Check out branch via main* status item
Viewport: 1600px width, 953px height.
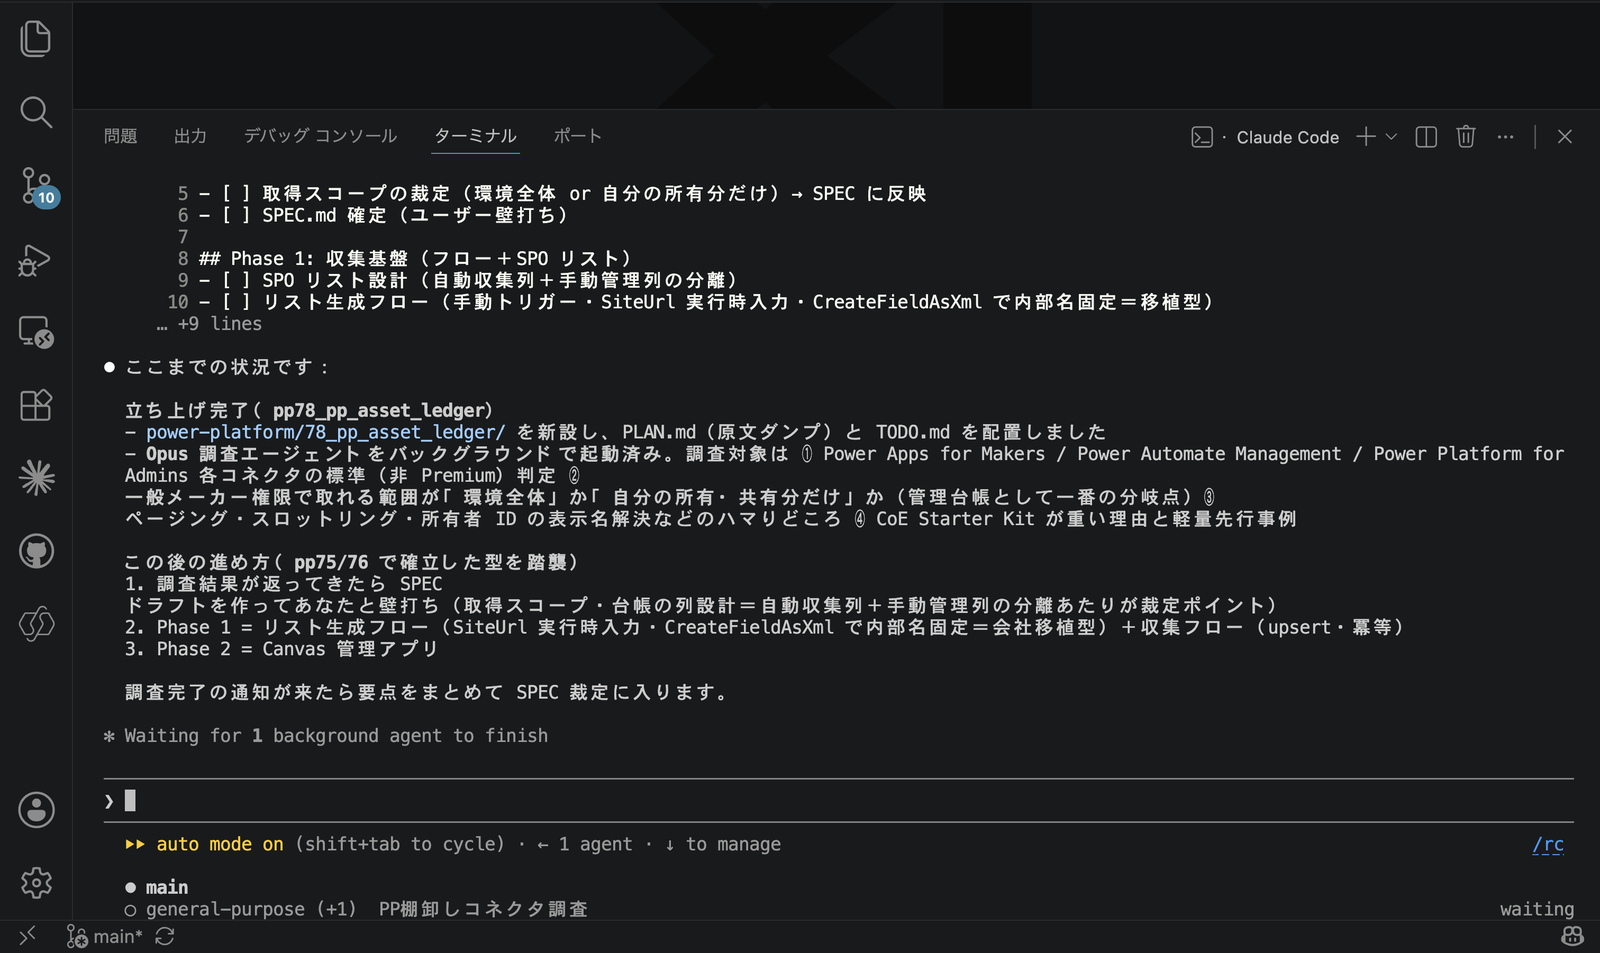coord(105,937)
